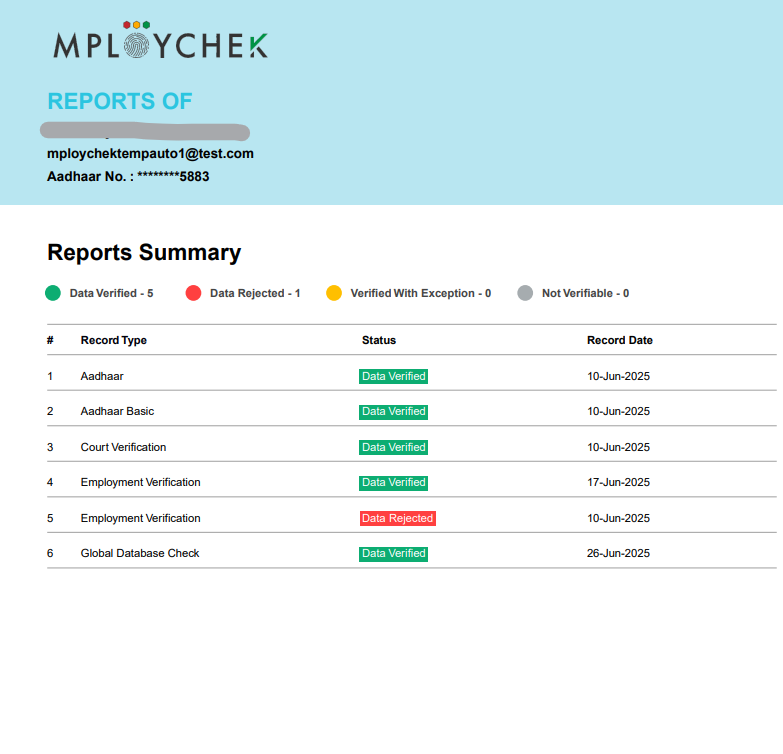
Task: Click the Record Type column header
Action: pos(113,340)
